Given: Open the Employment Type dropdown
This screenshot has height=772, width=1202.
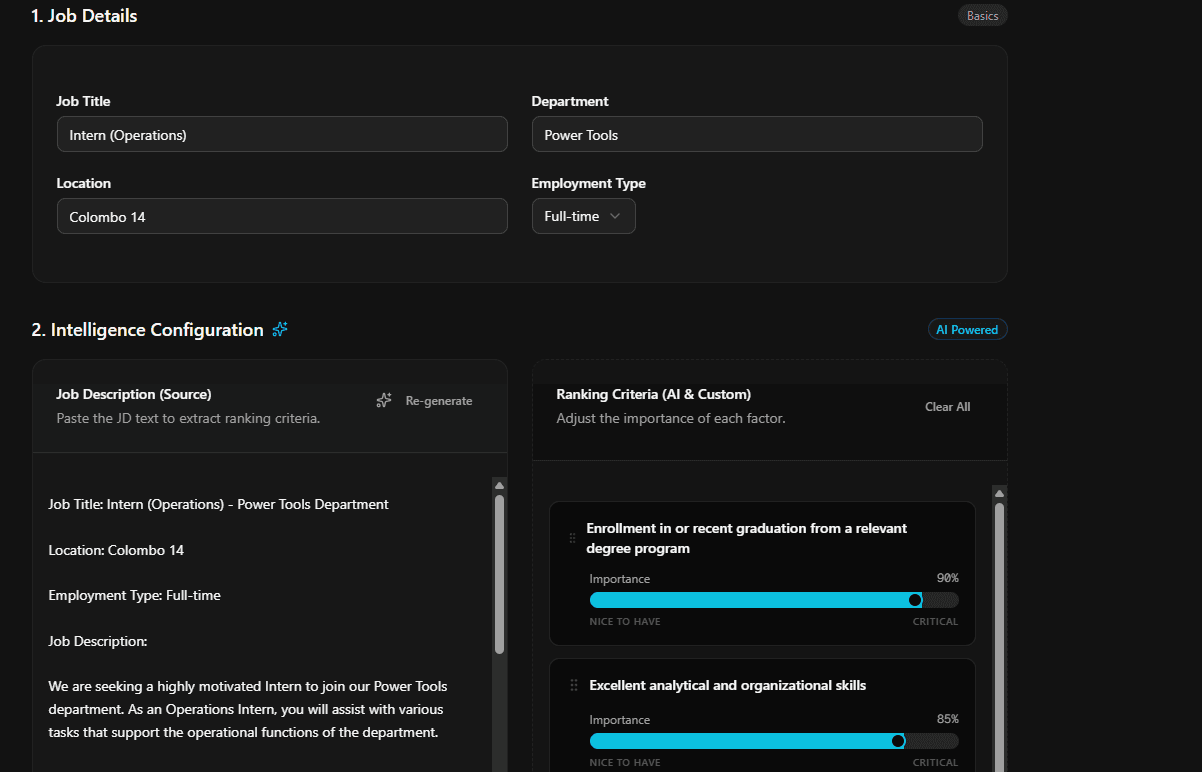Looking at the screenshot, I should coord(583,215).
